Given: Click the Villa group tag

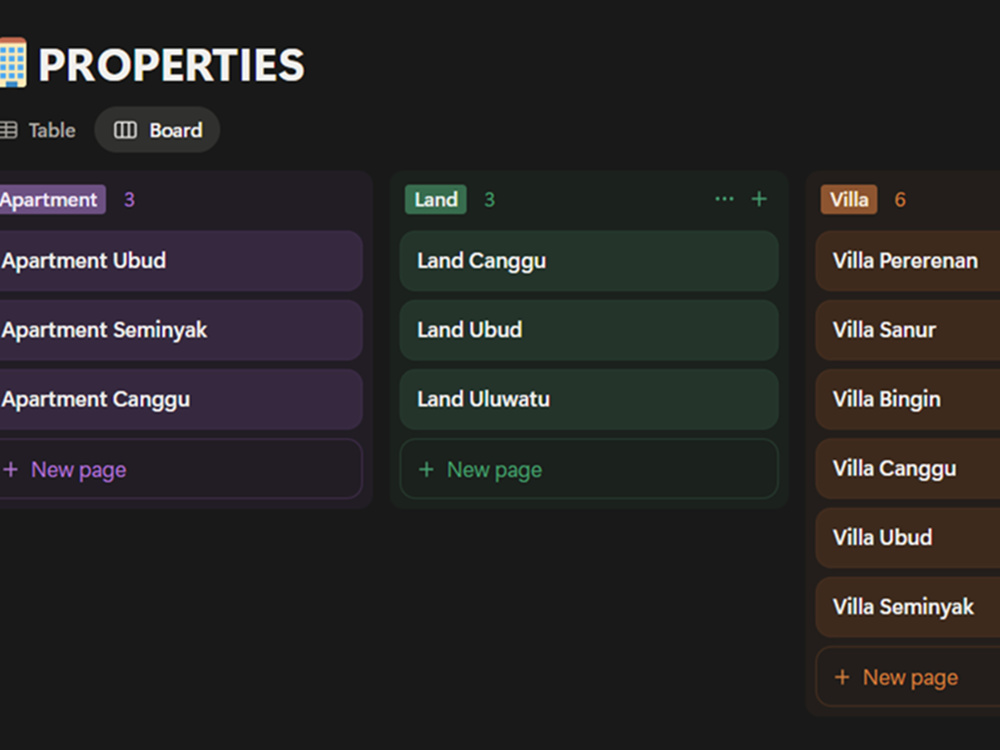Looking at the screenshot, I should click(849, 200).
